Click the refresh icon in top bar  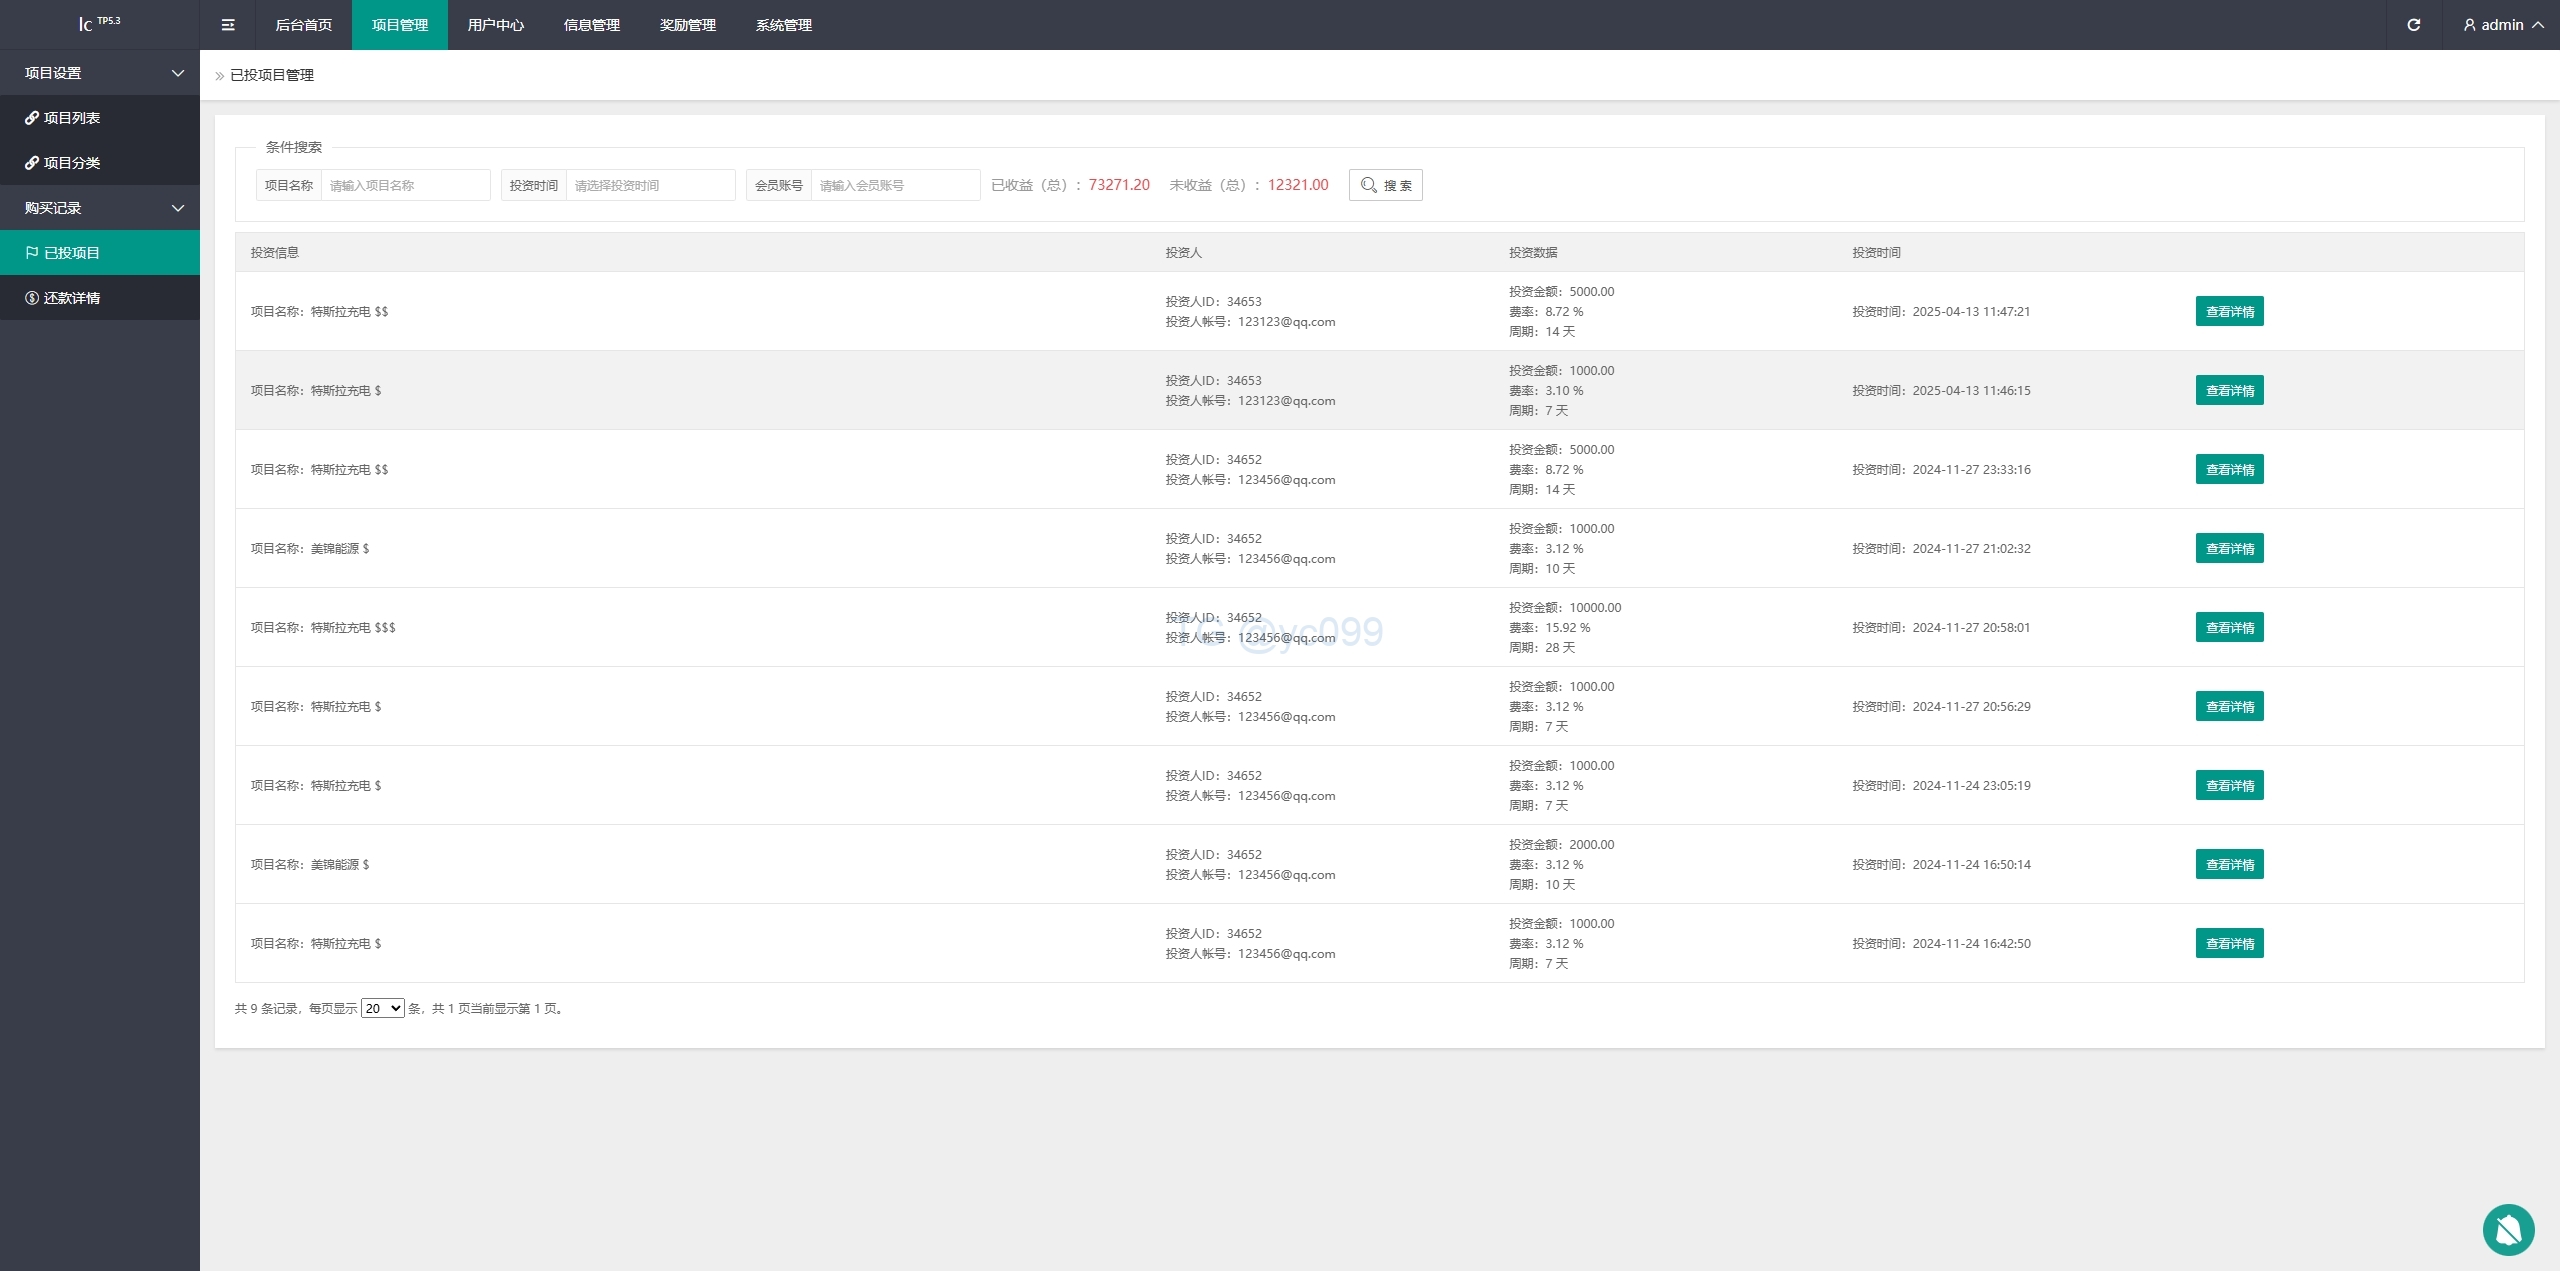(x=2413, y=25)
